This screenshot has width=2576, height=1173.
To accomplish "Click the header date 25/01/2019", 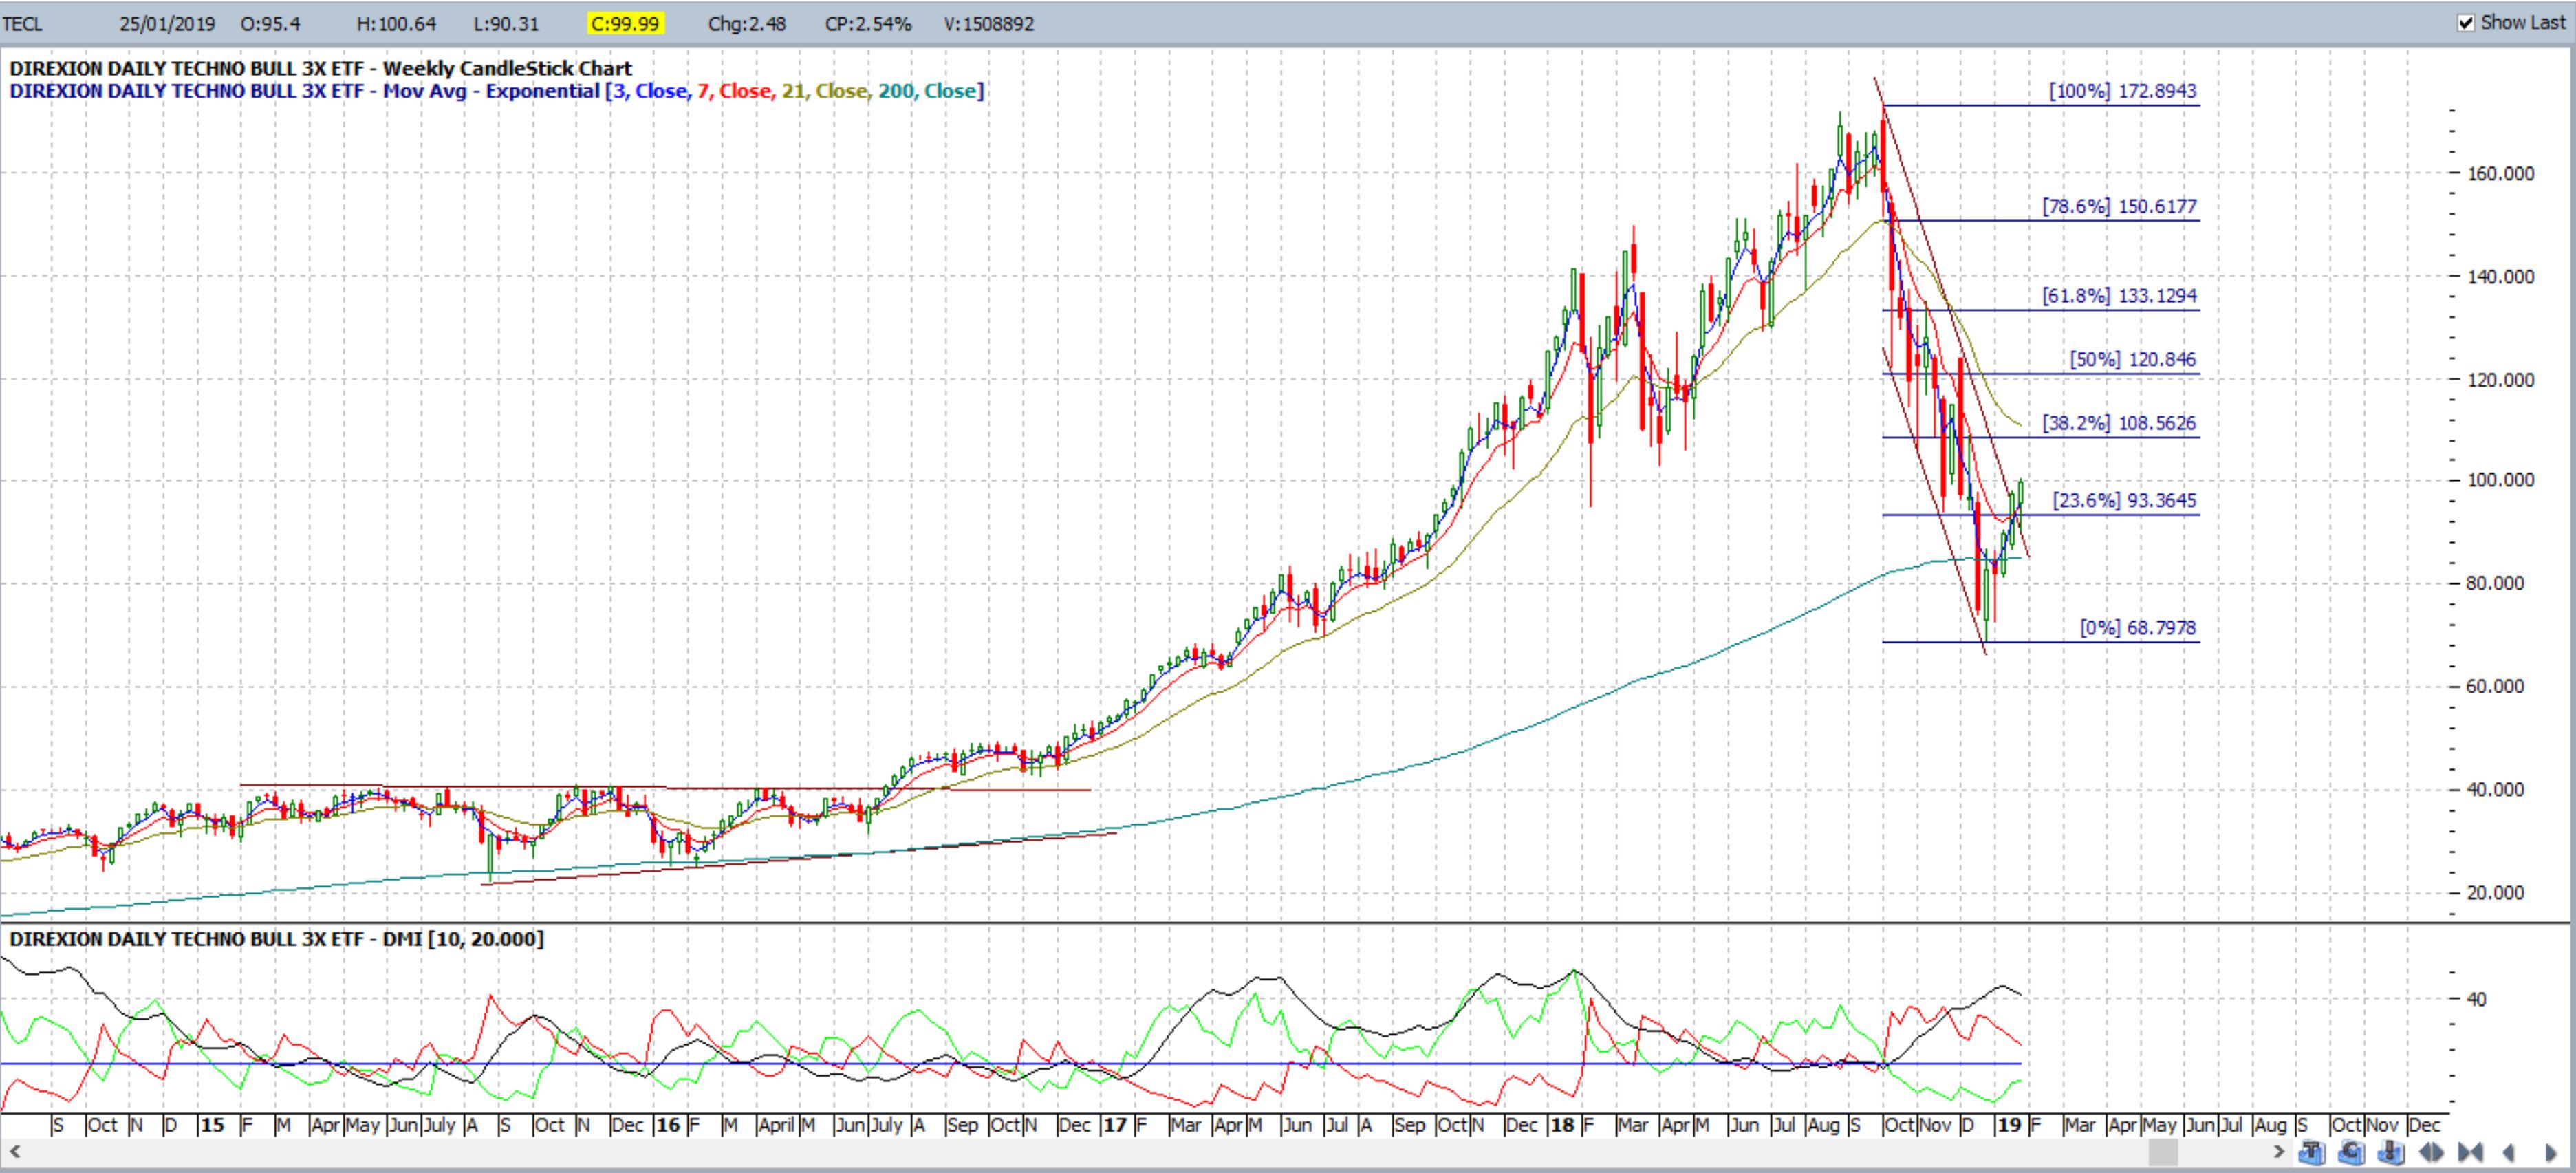I will pyautogui.click(x=166, y=23).
